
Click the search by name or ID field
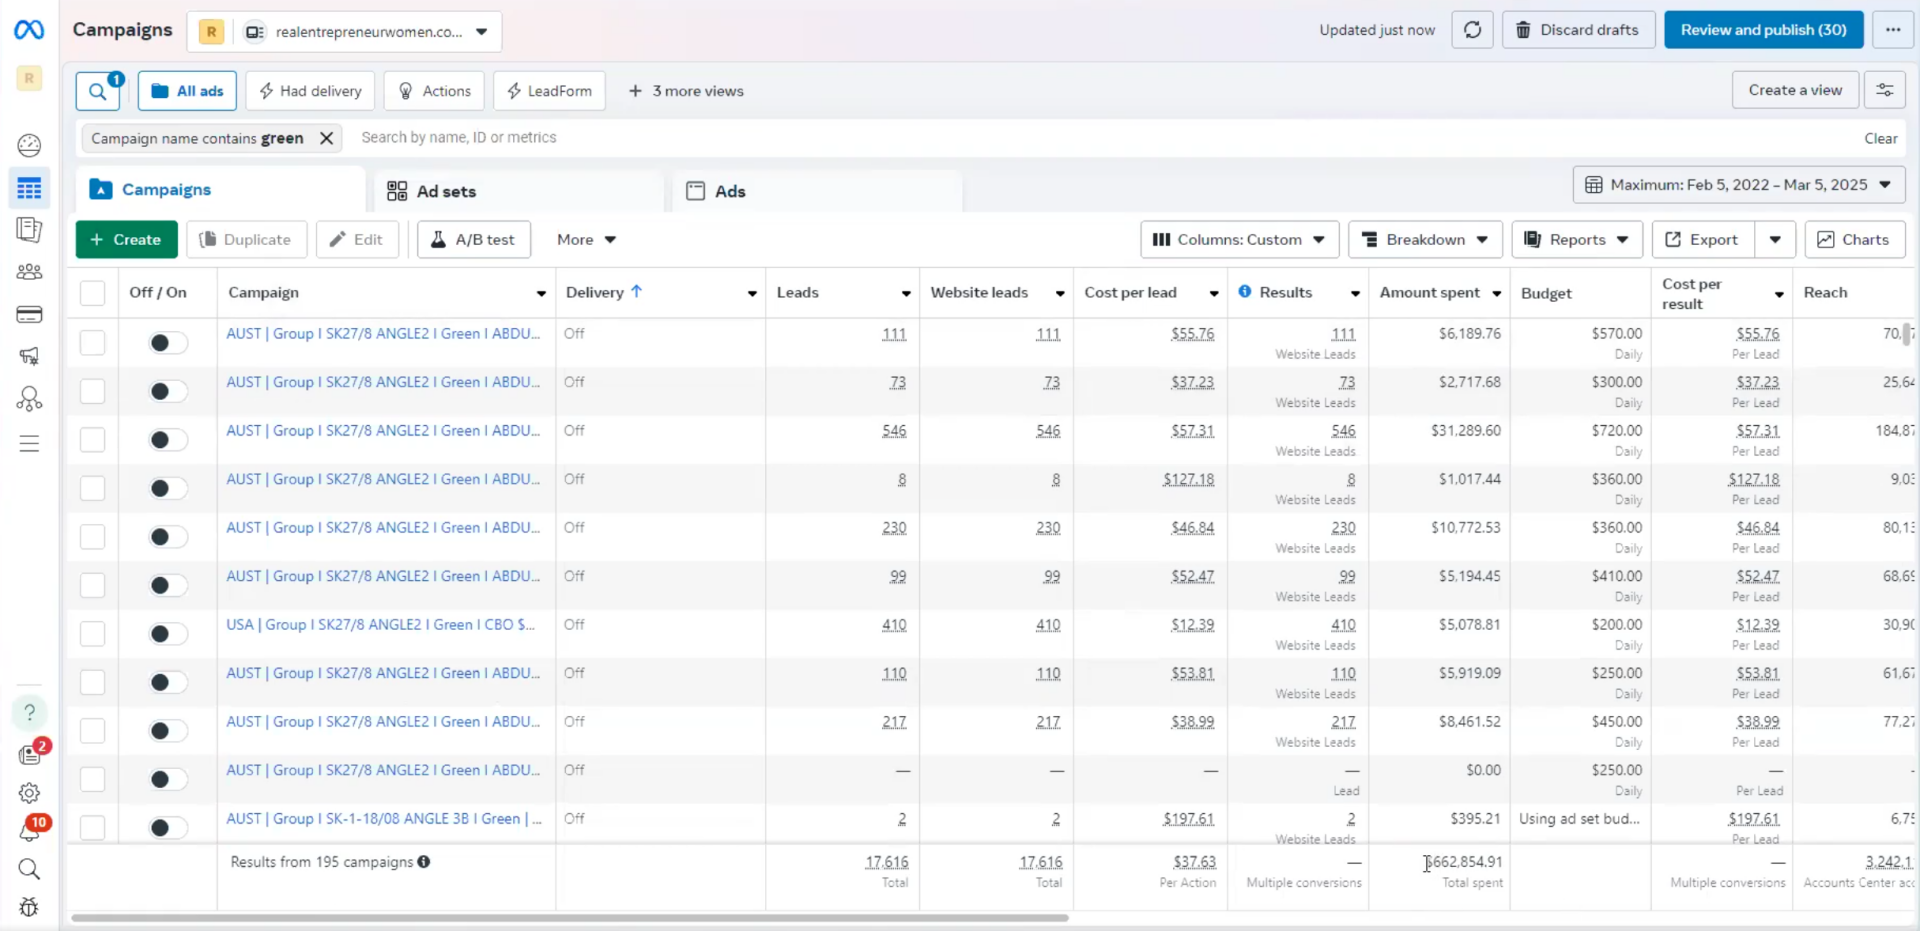point(1100,138)
